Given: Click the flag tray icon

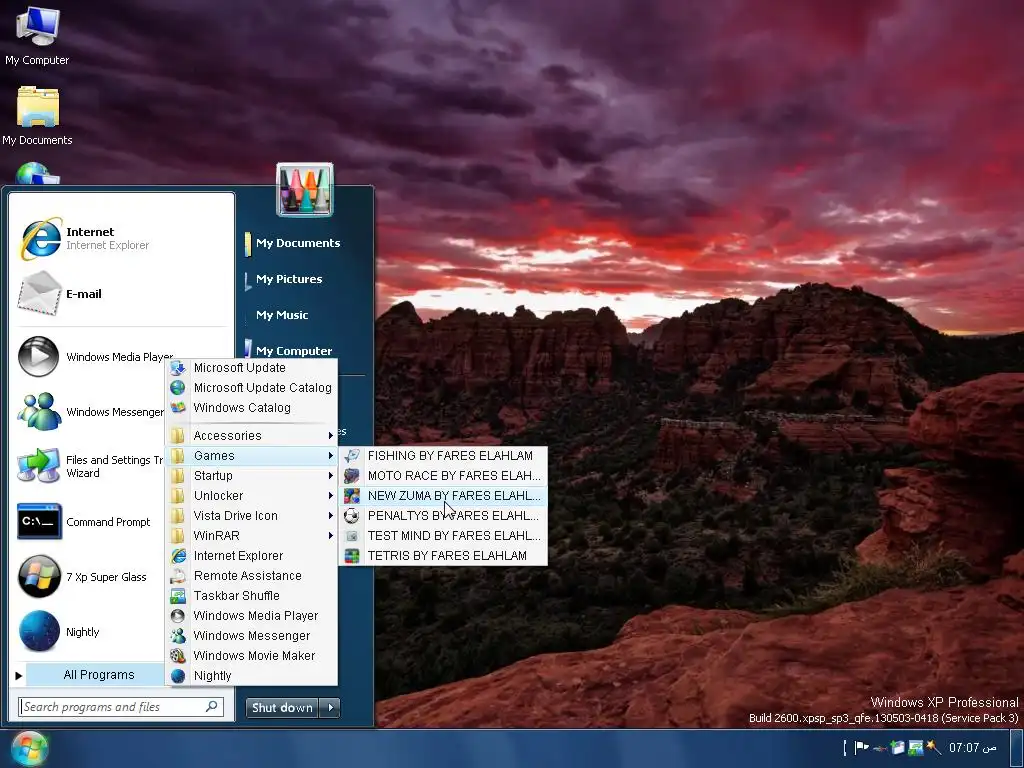Looking at the screenshot, I should click(862, 748).
